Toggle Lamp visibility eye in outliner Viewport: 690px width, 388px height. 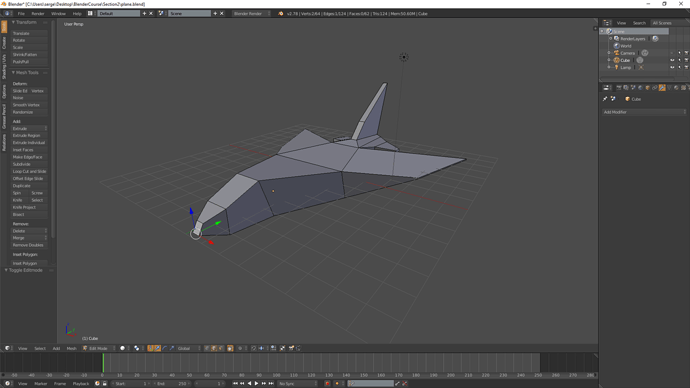point(672,67)
